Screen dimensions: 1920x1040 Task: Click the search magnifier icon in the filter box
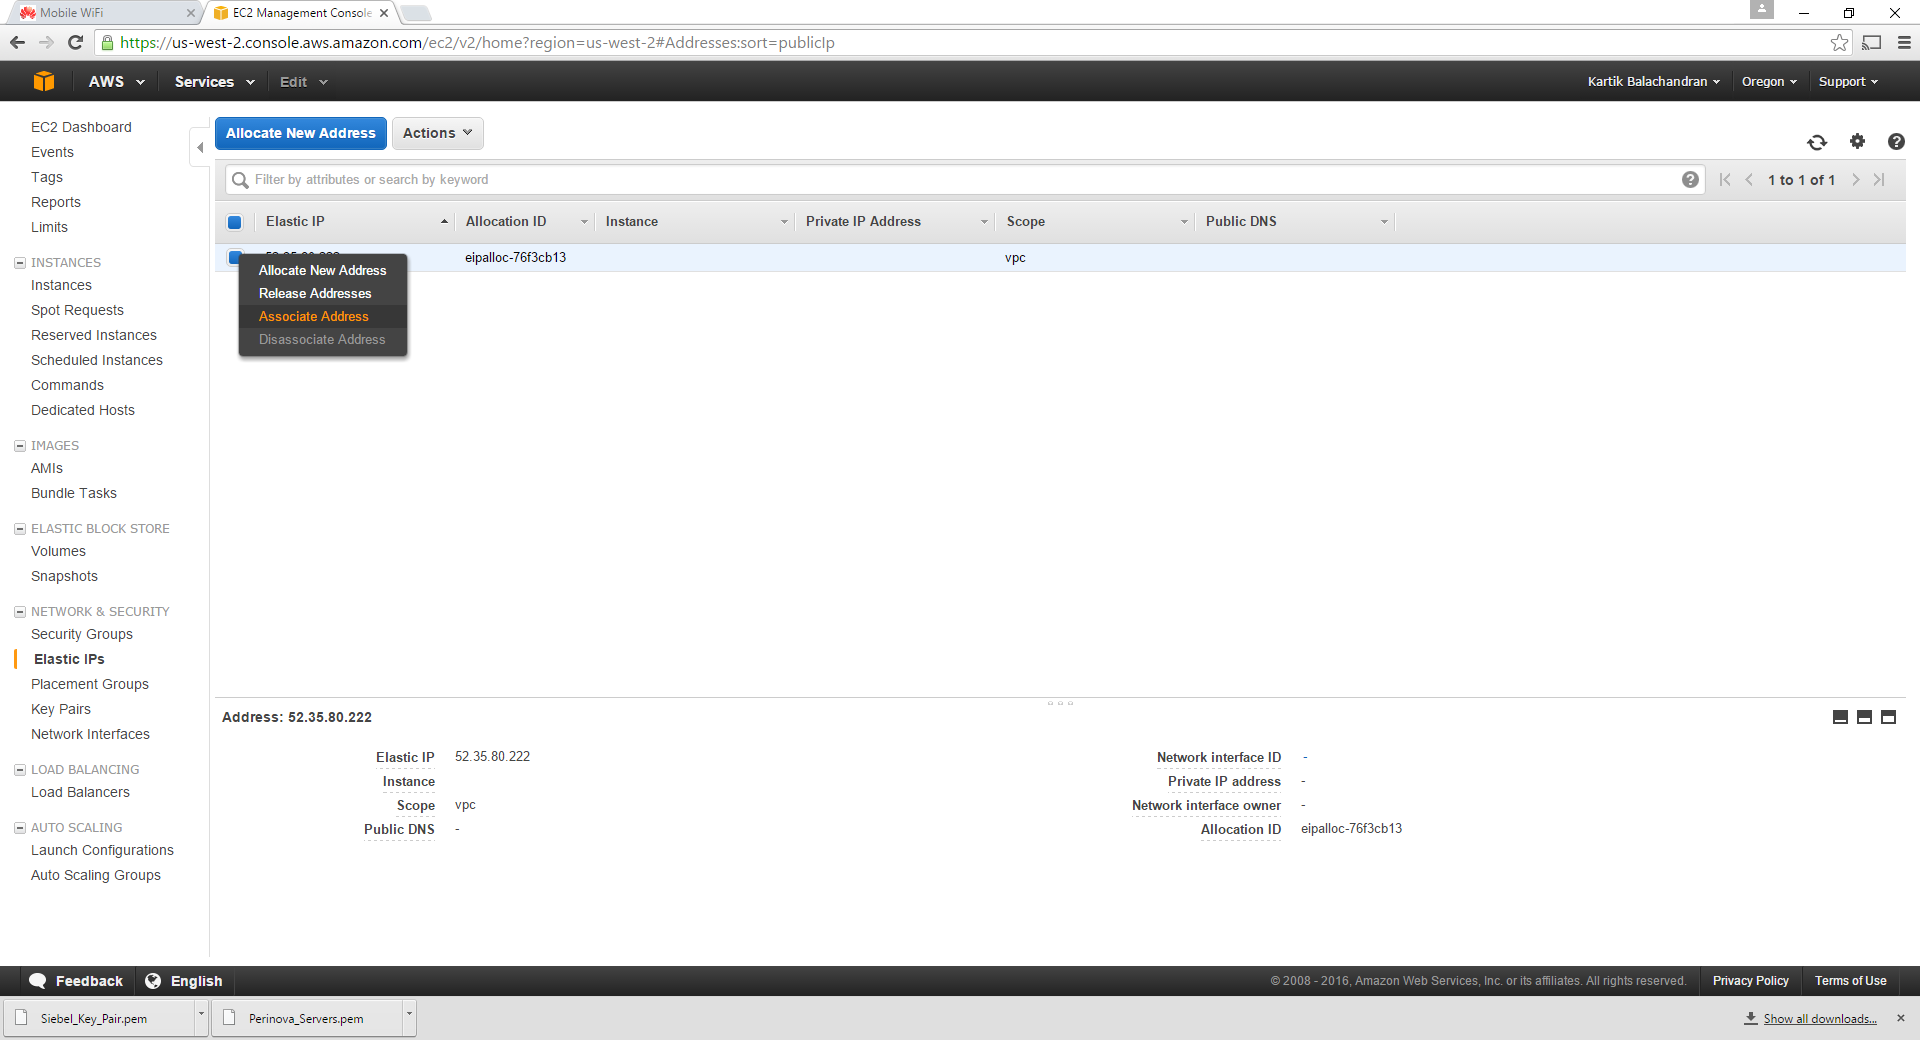pos(240,180)
